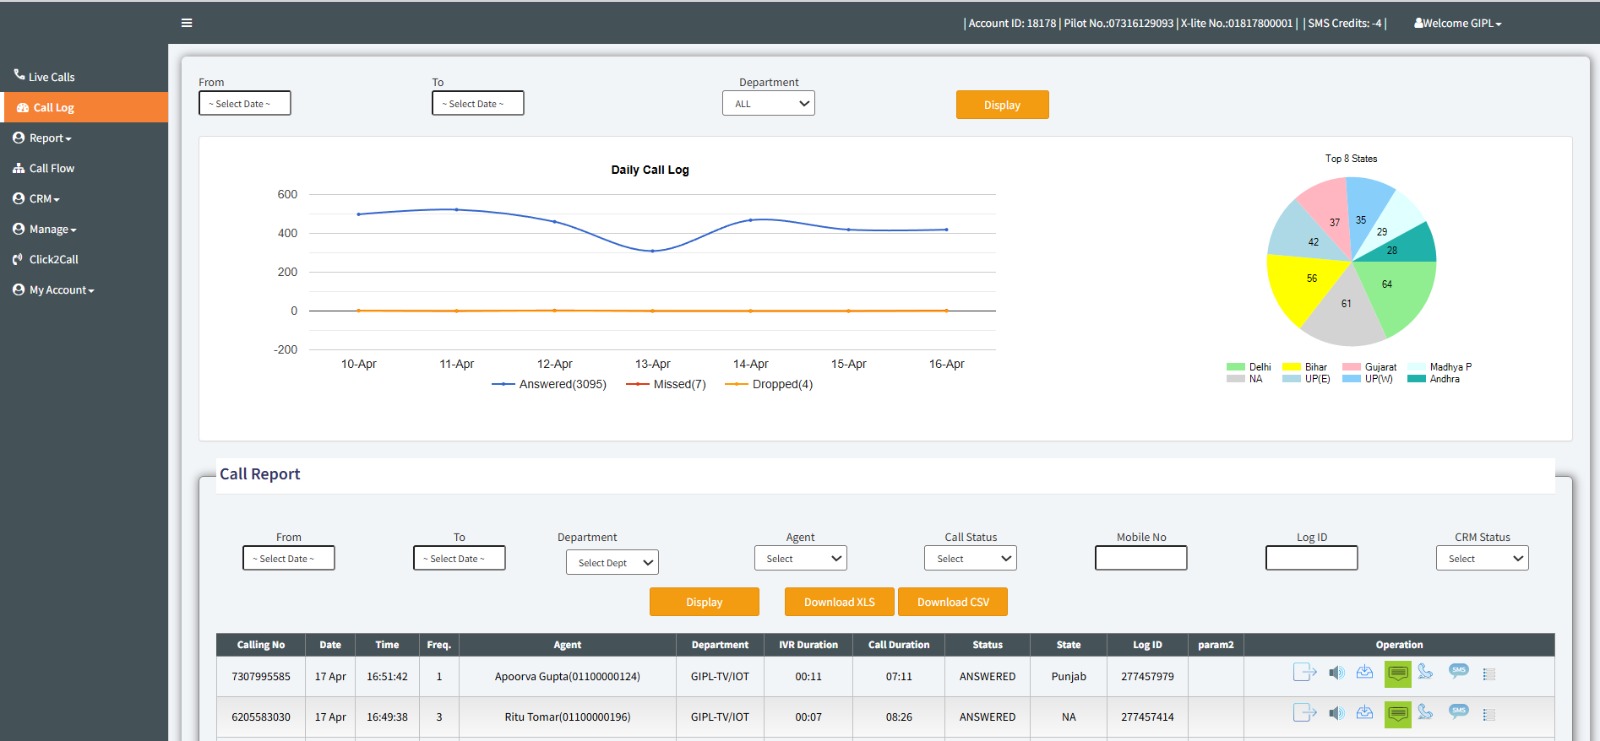The width and height of the screenshot is (1600, 741).
Task: Expand the Call Status dropdown
Action: (x=970, y=559)
